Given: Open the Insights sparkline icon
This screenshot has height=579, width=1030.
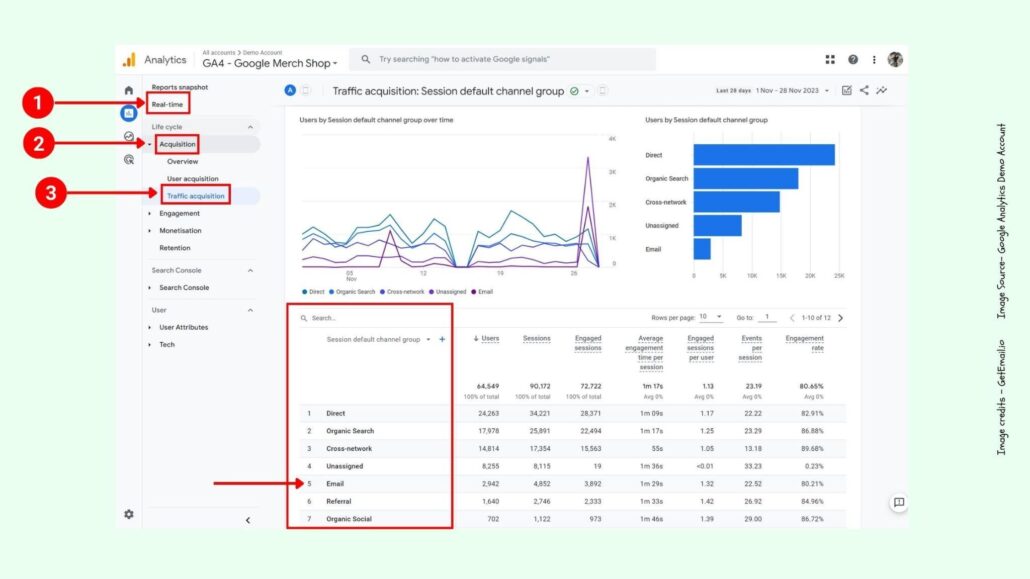Looking at the screenshot, I should tap(882, 91).
